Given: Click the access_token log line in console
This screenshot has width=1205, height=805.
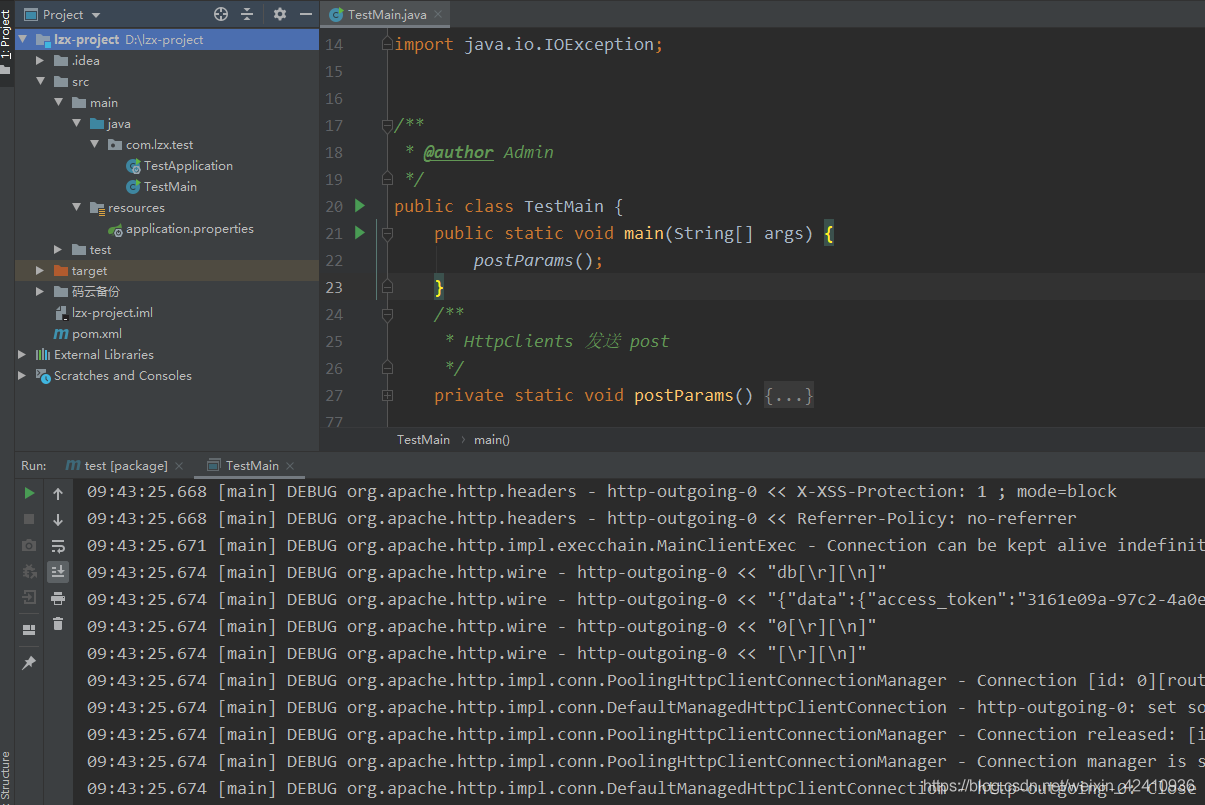Looking at the screenshot, I should (646, 599).
